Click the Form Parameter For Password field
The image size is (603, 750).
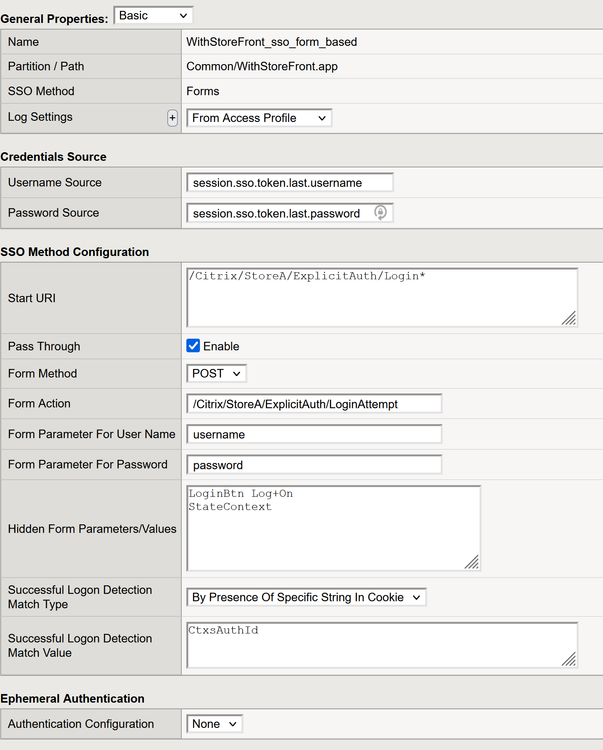[313, 465]
